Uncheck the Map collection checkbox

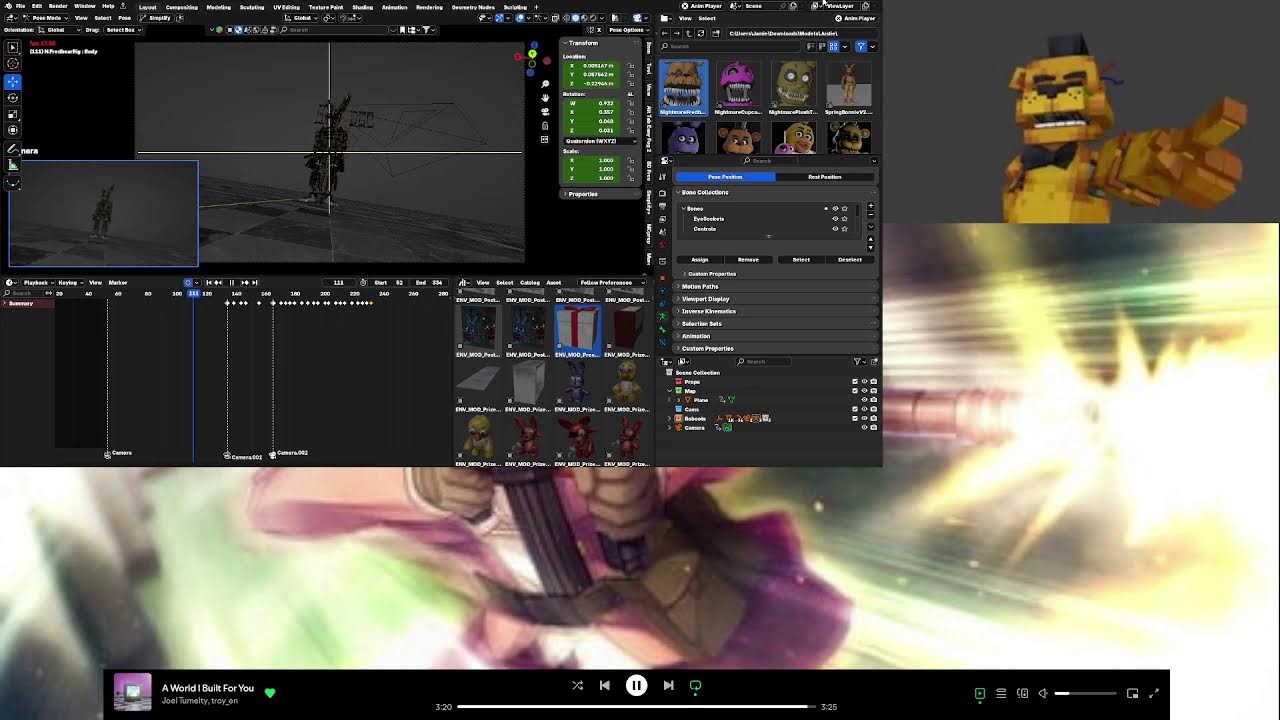855,391
